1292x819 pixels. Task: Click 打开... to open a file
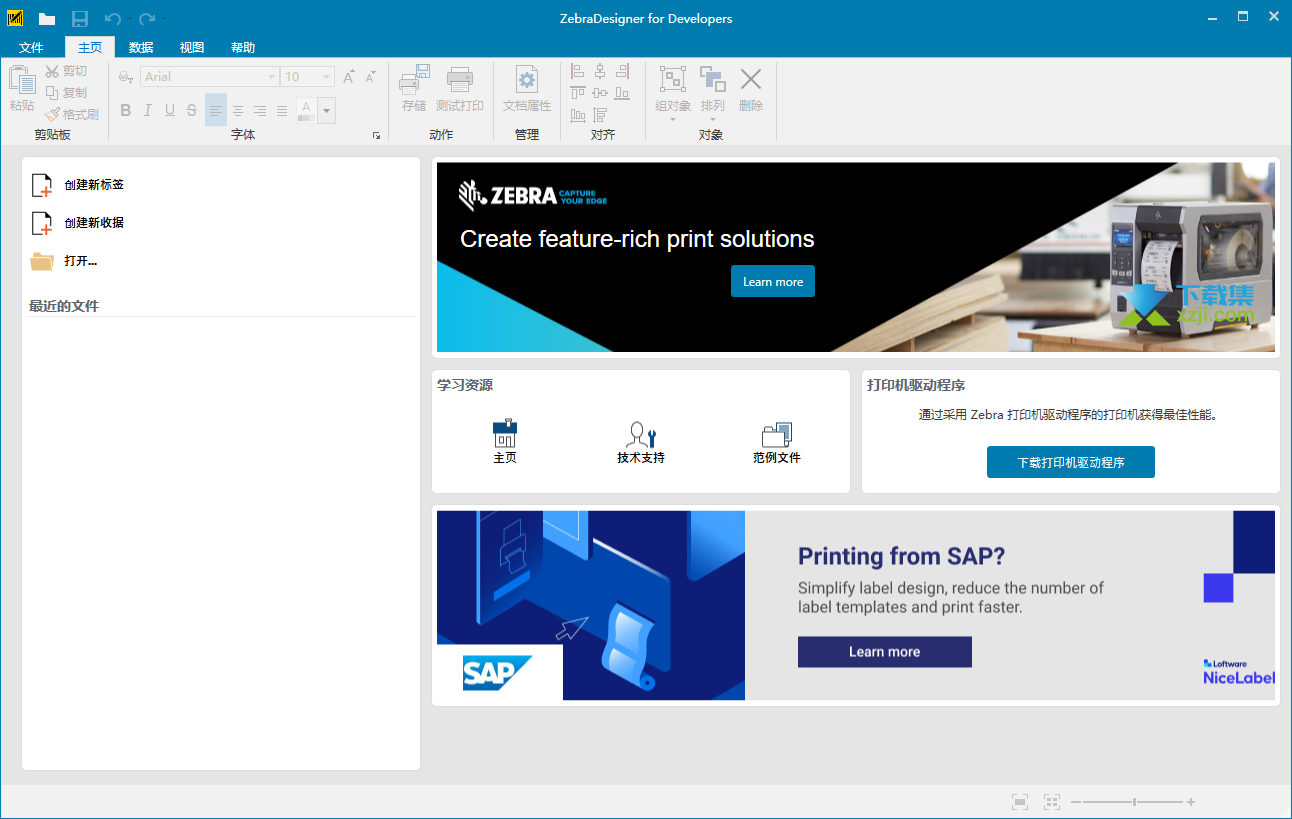(64, 261)
